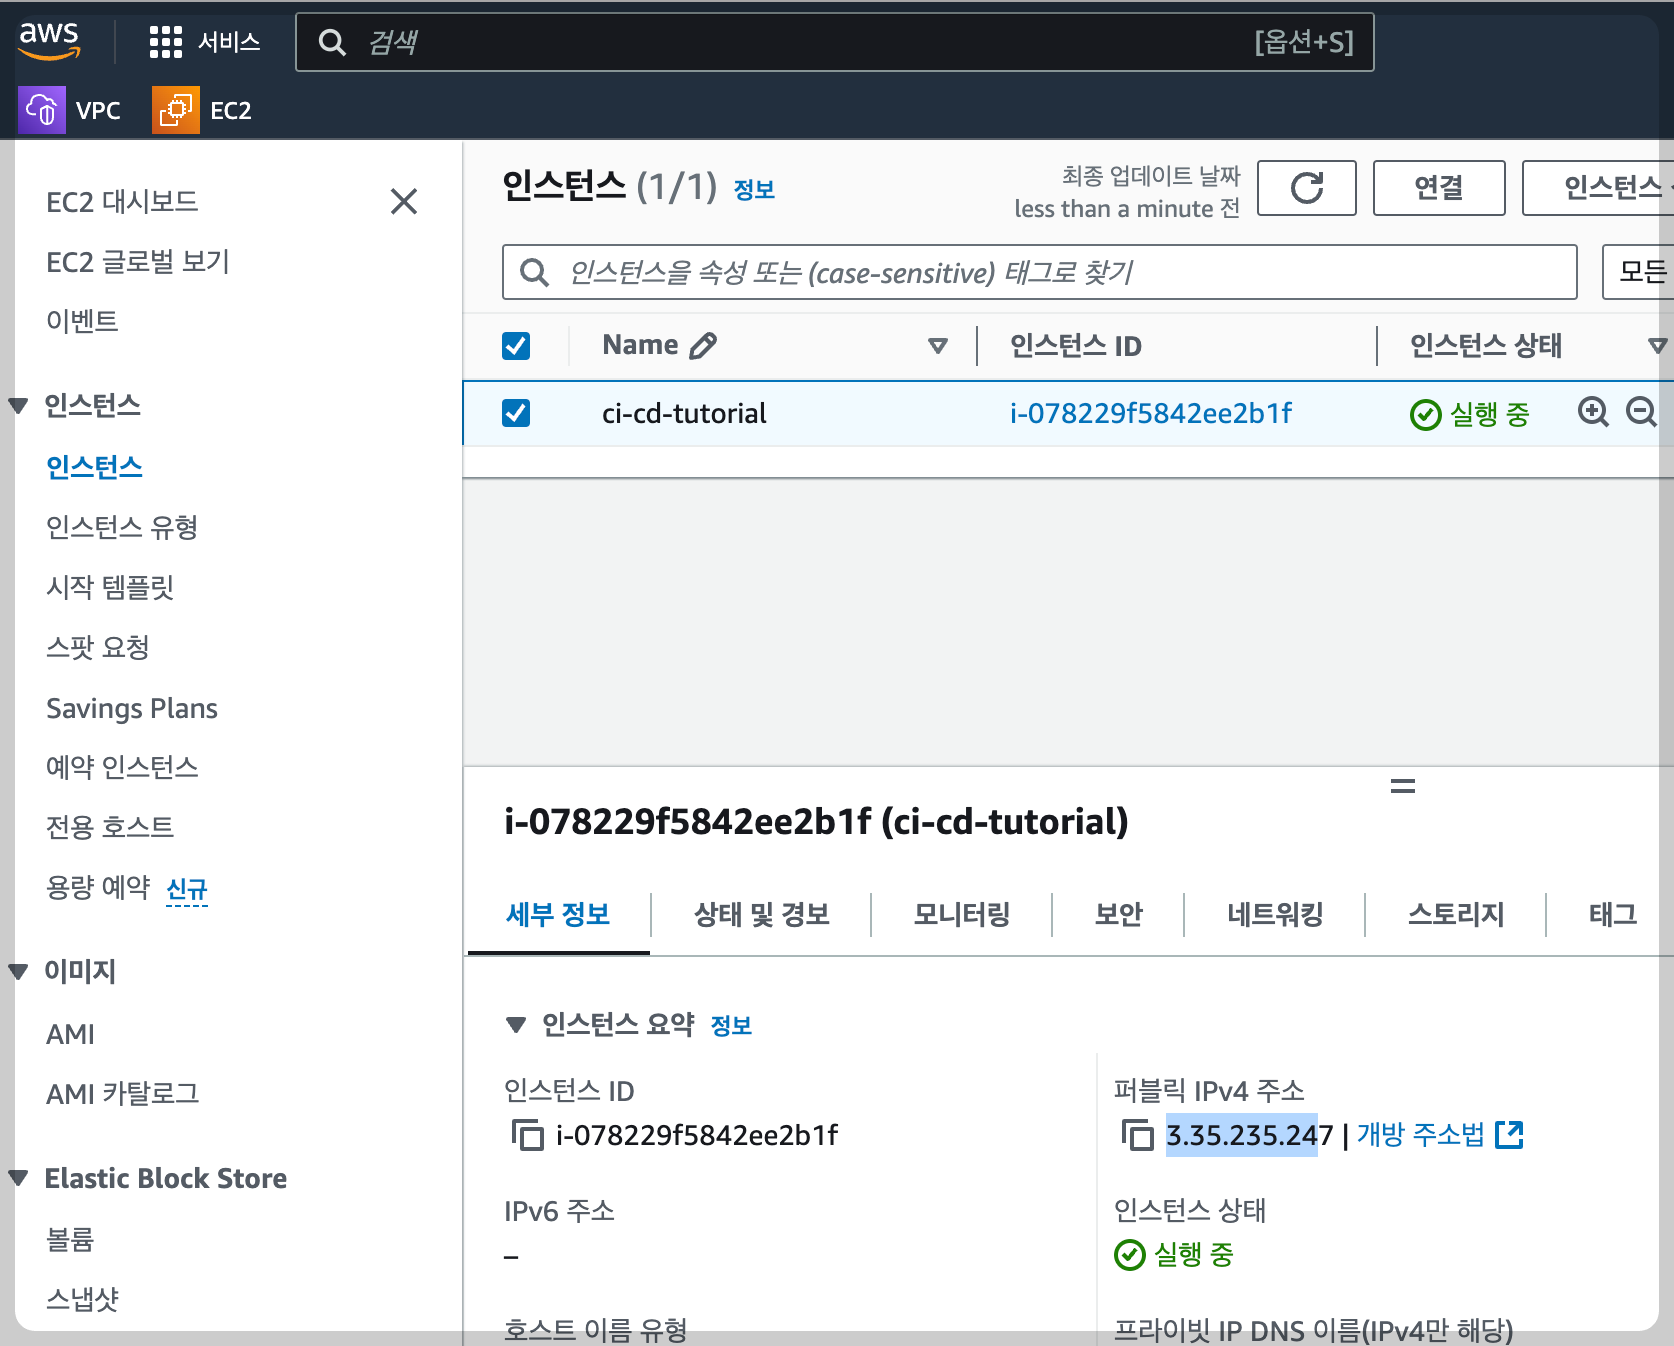The height and width of the screenshot is (1346, 1674).
Task: Click the top AWS search field
Action: 835,42
